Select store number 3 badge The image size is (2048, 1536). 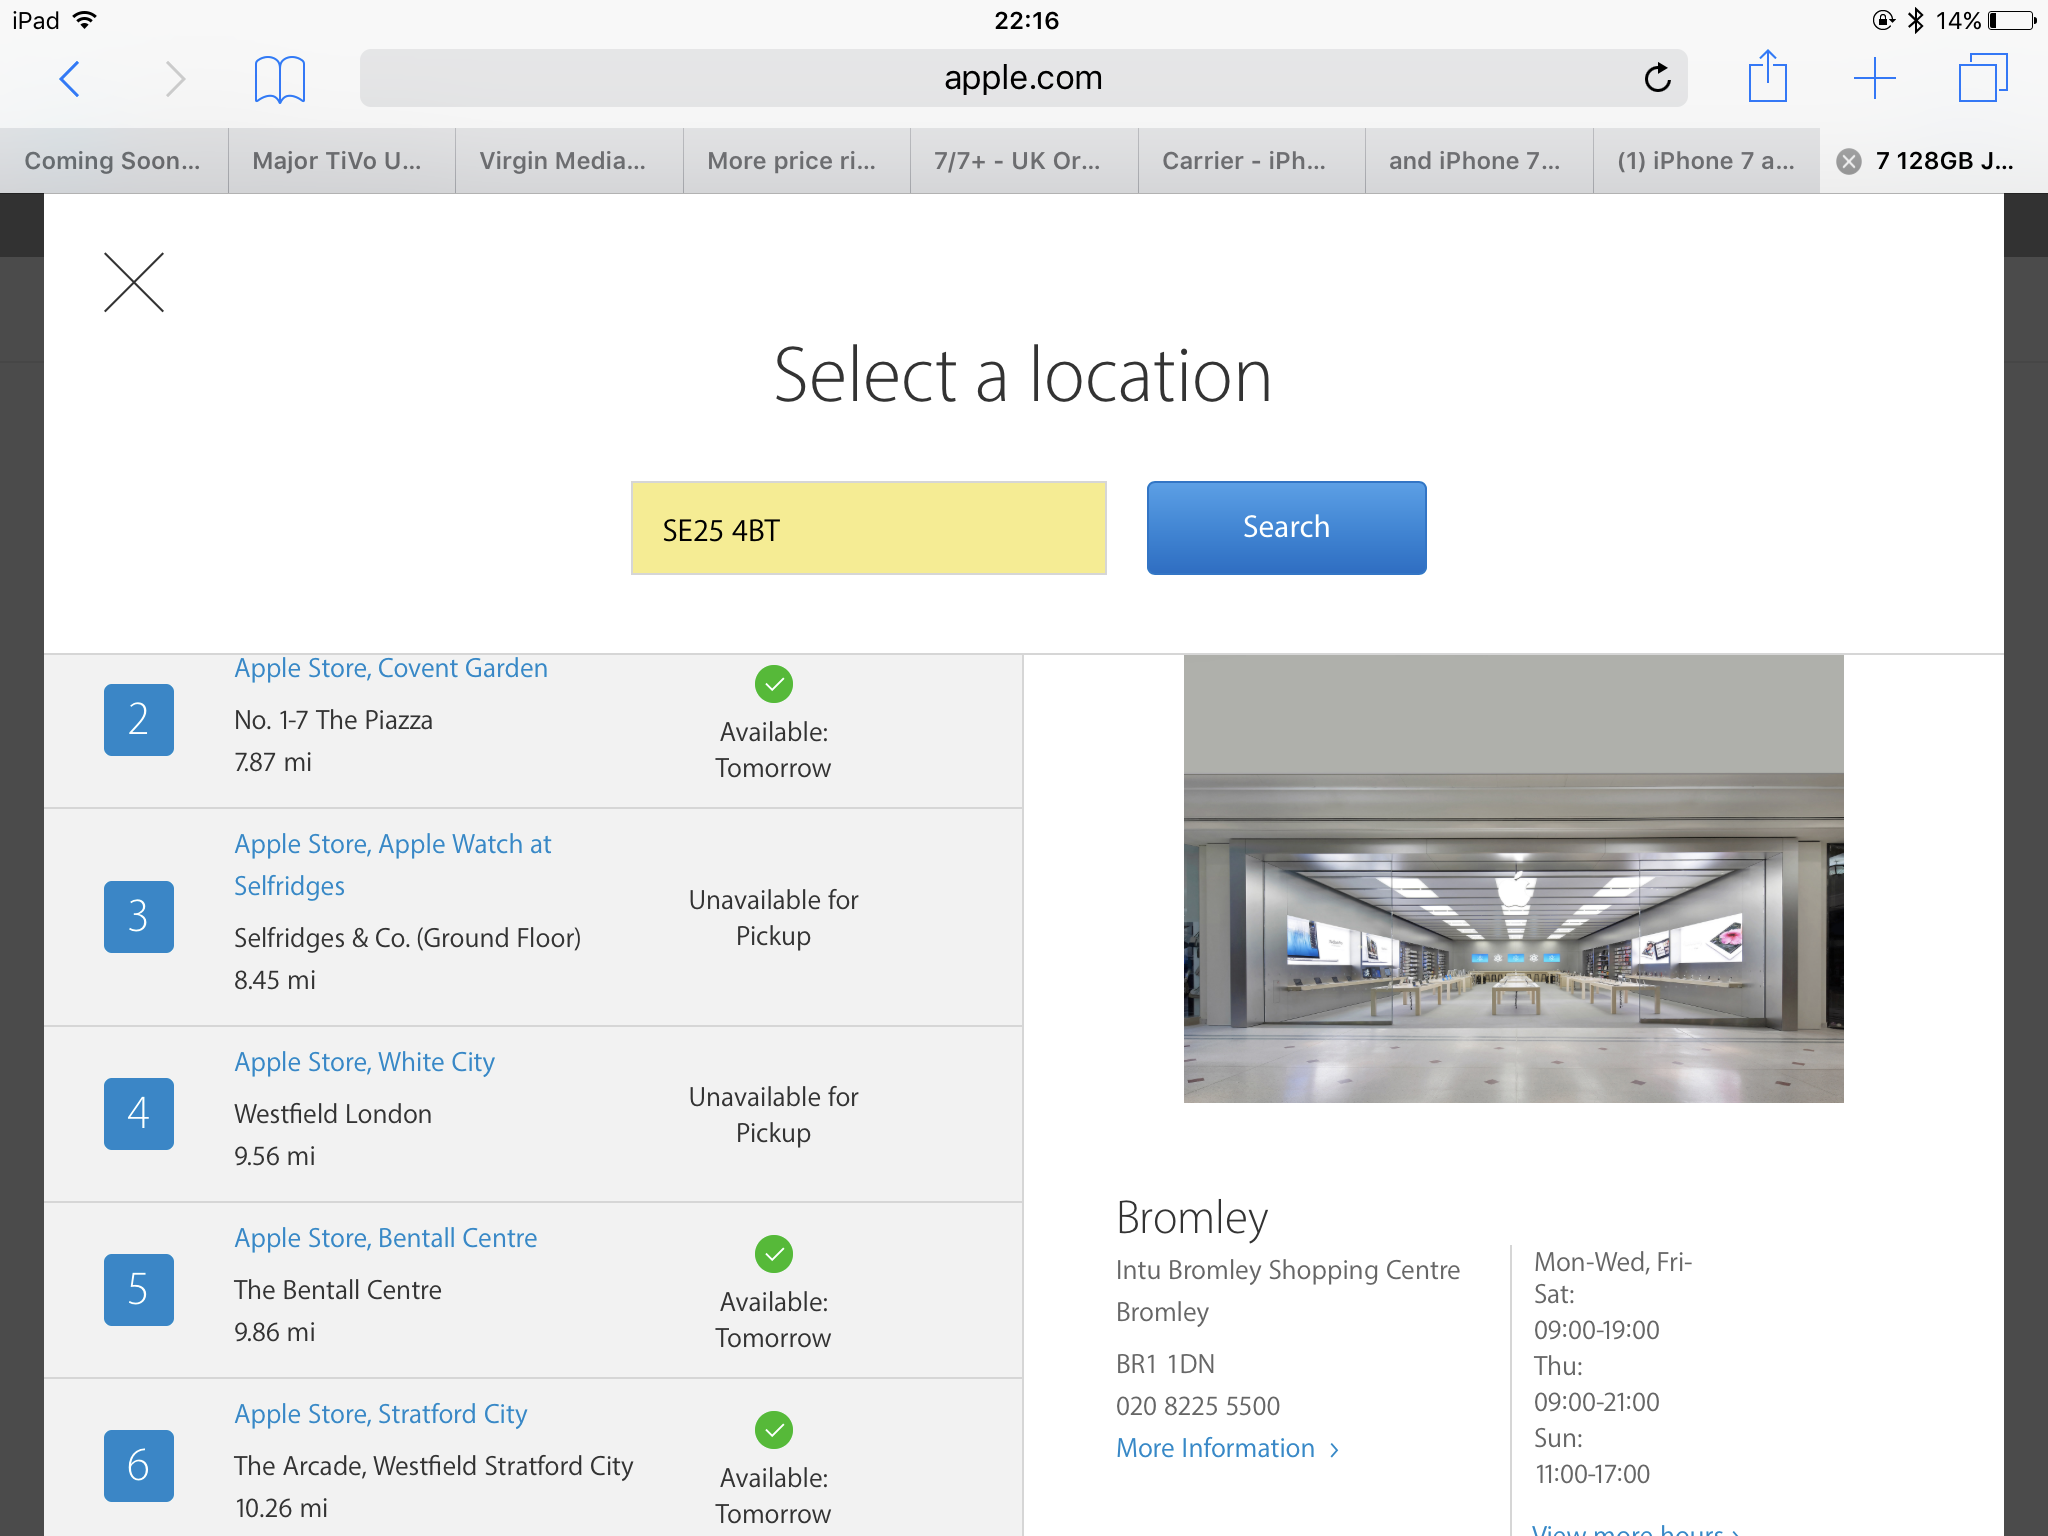pos(139,916)
